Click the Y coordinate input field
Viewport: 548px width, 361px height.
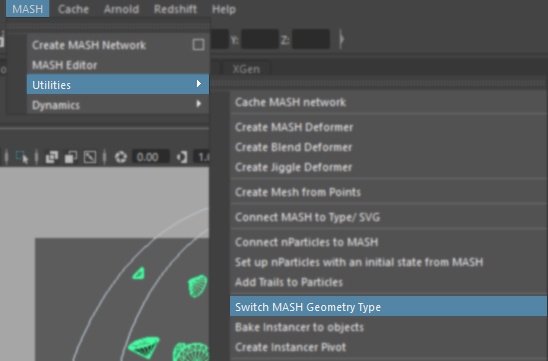click(260, 39)
